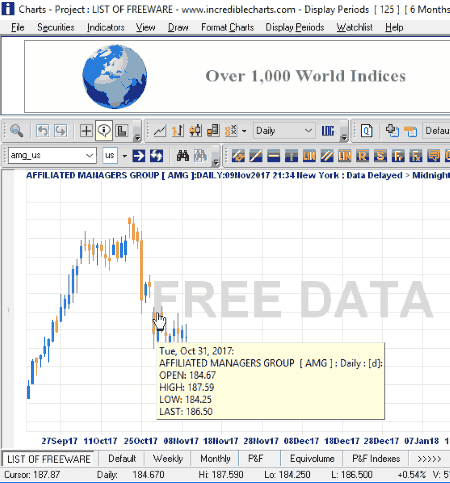Select the Fx Fibonacci extension icon

point(416,156)
